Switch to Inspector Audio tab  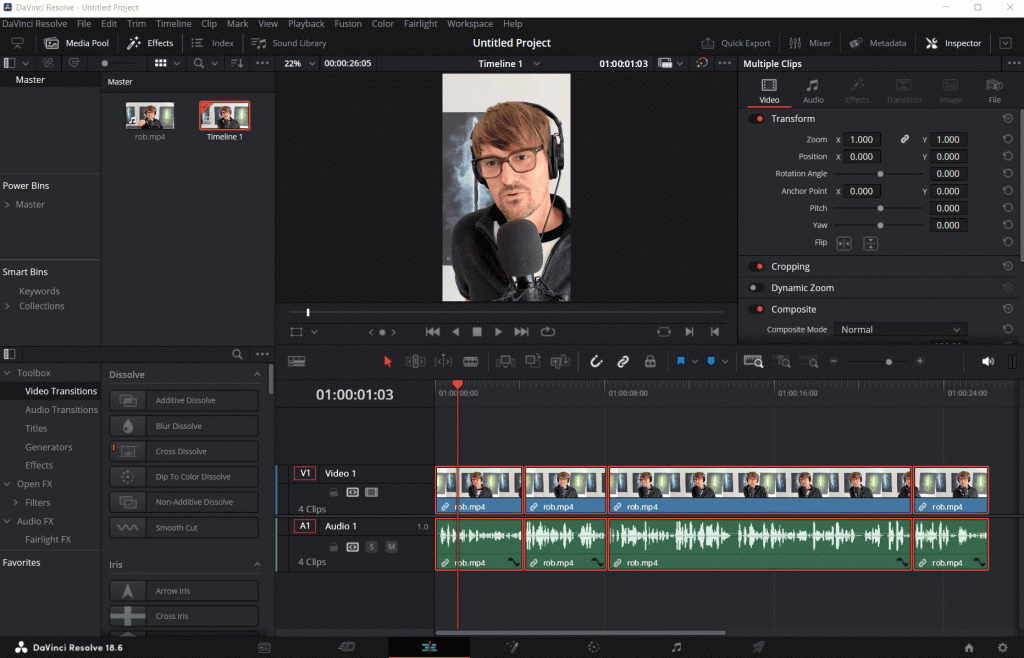point(812,91)
